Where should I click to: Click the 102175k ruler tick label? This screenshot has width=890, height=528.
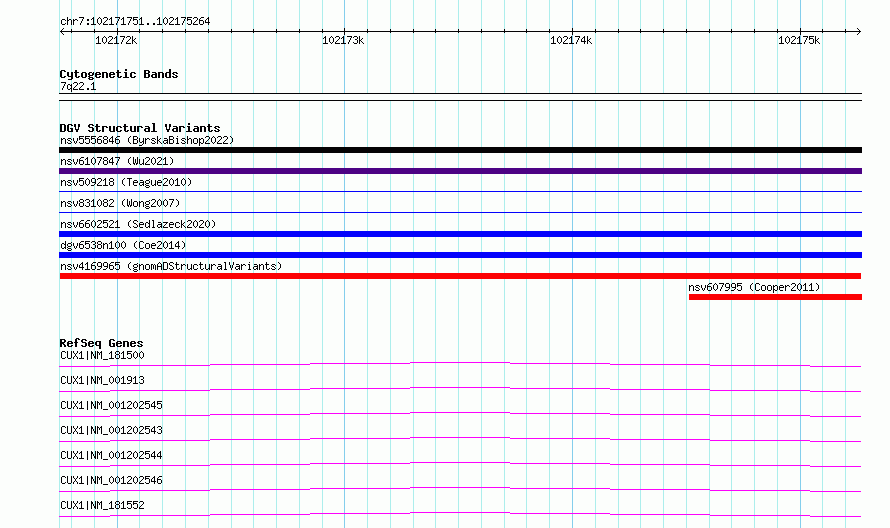(799, 40)
